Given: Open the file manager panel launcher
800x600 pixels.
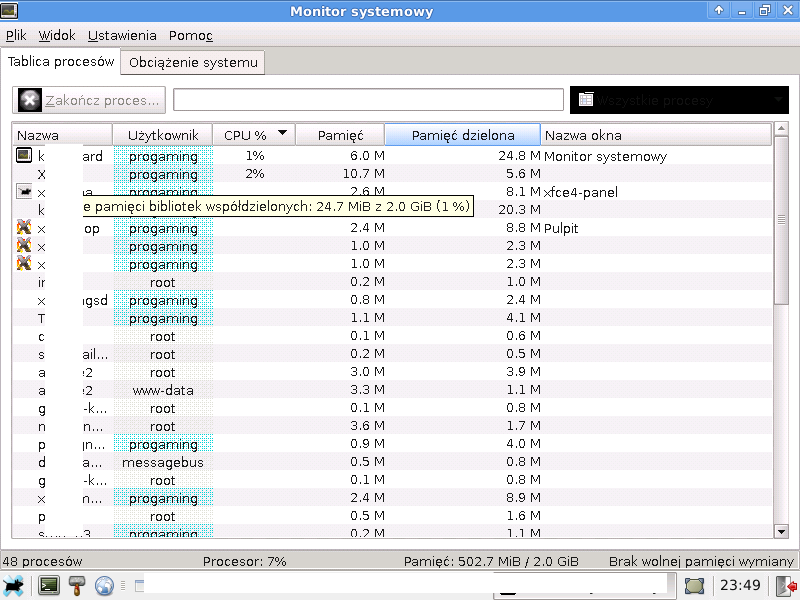Looking at the screenshot, I should click(x=76, y=586).
